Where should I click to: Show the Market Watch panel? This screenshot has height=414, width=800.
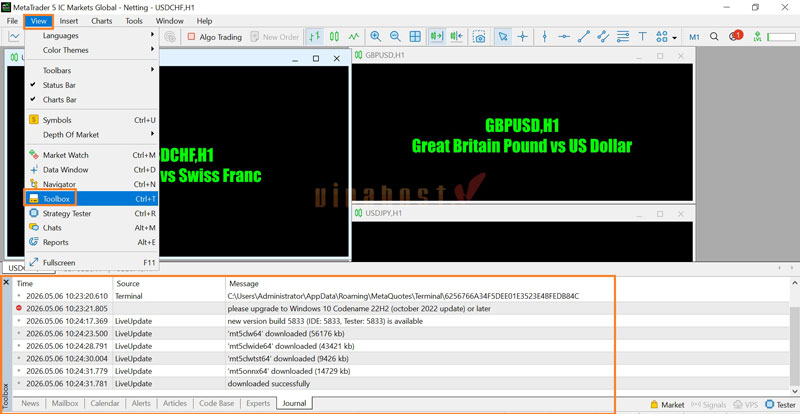coord(92,155)
